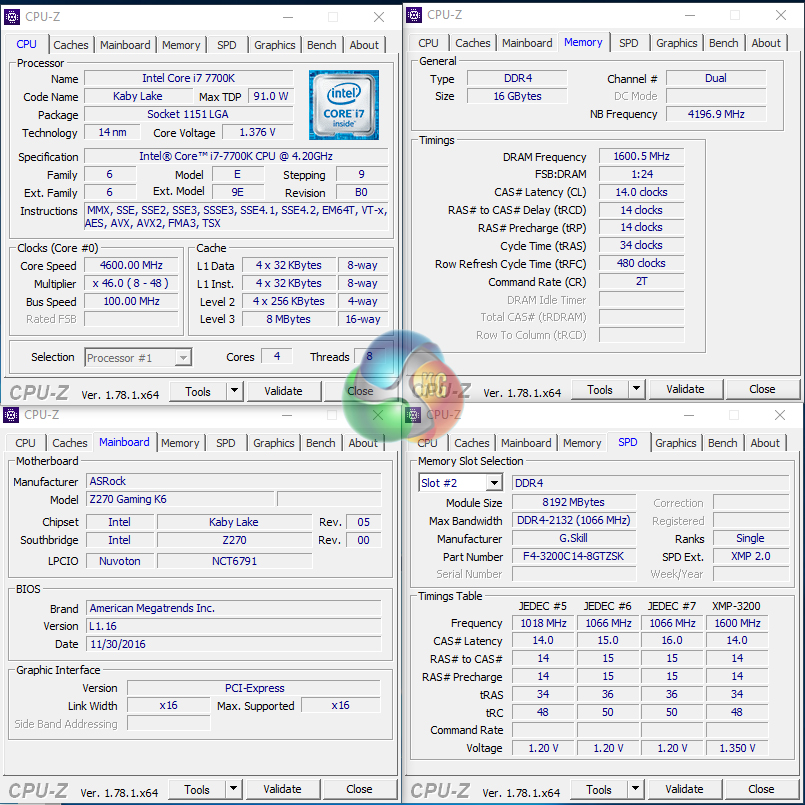805x805 pixels.
Task: Go to the About tab in the SPD window
Action: tap(765, 443)
